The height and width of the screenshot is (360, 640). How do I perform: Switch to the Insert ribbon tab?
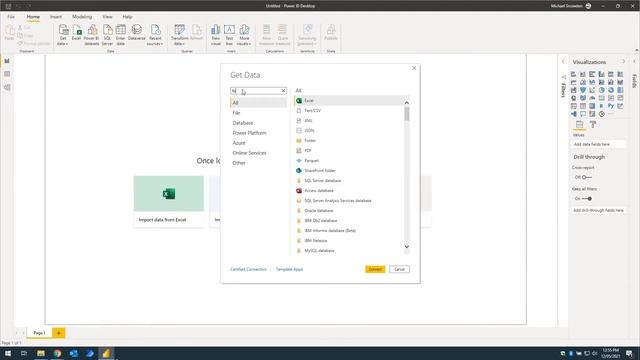click(56, 17)
